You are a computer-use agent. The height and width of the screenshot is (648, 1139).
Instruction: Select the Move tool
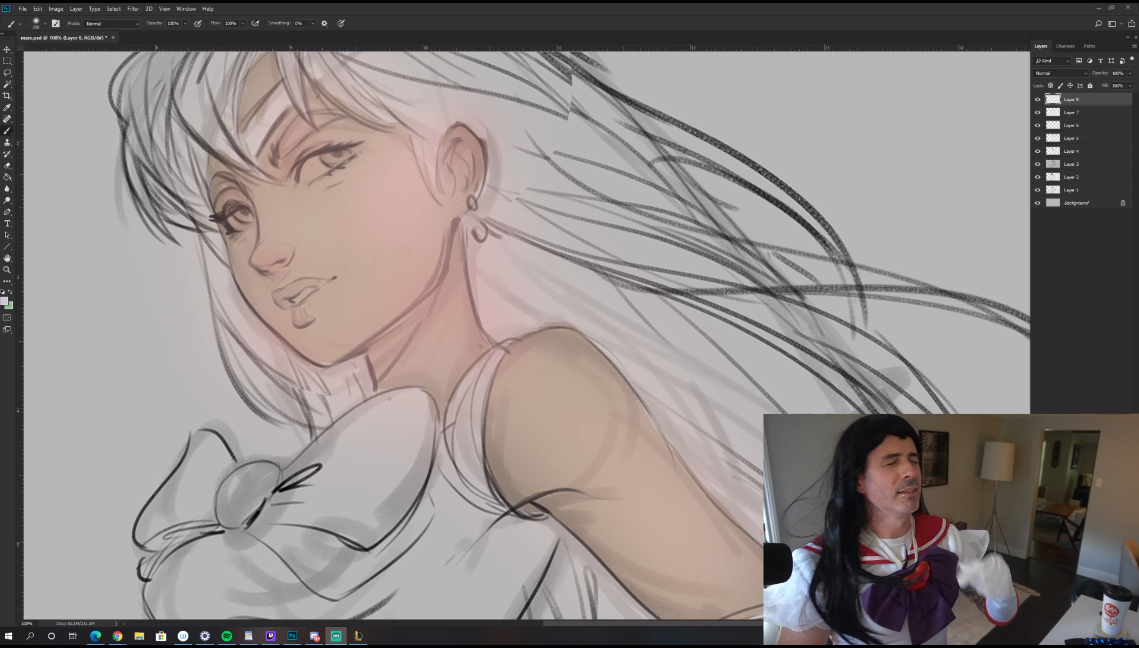pyautogui.click(x=7, y=49)
